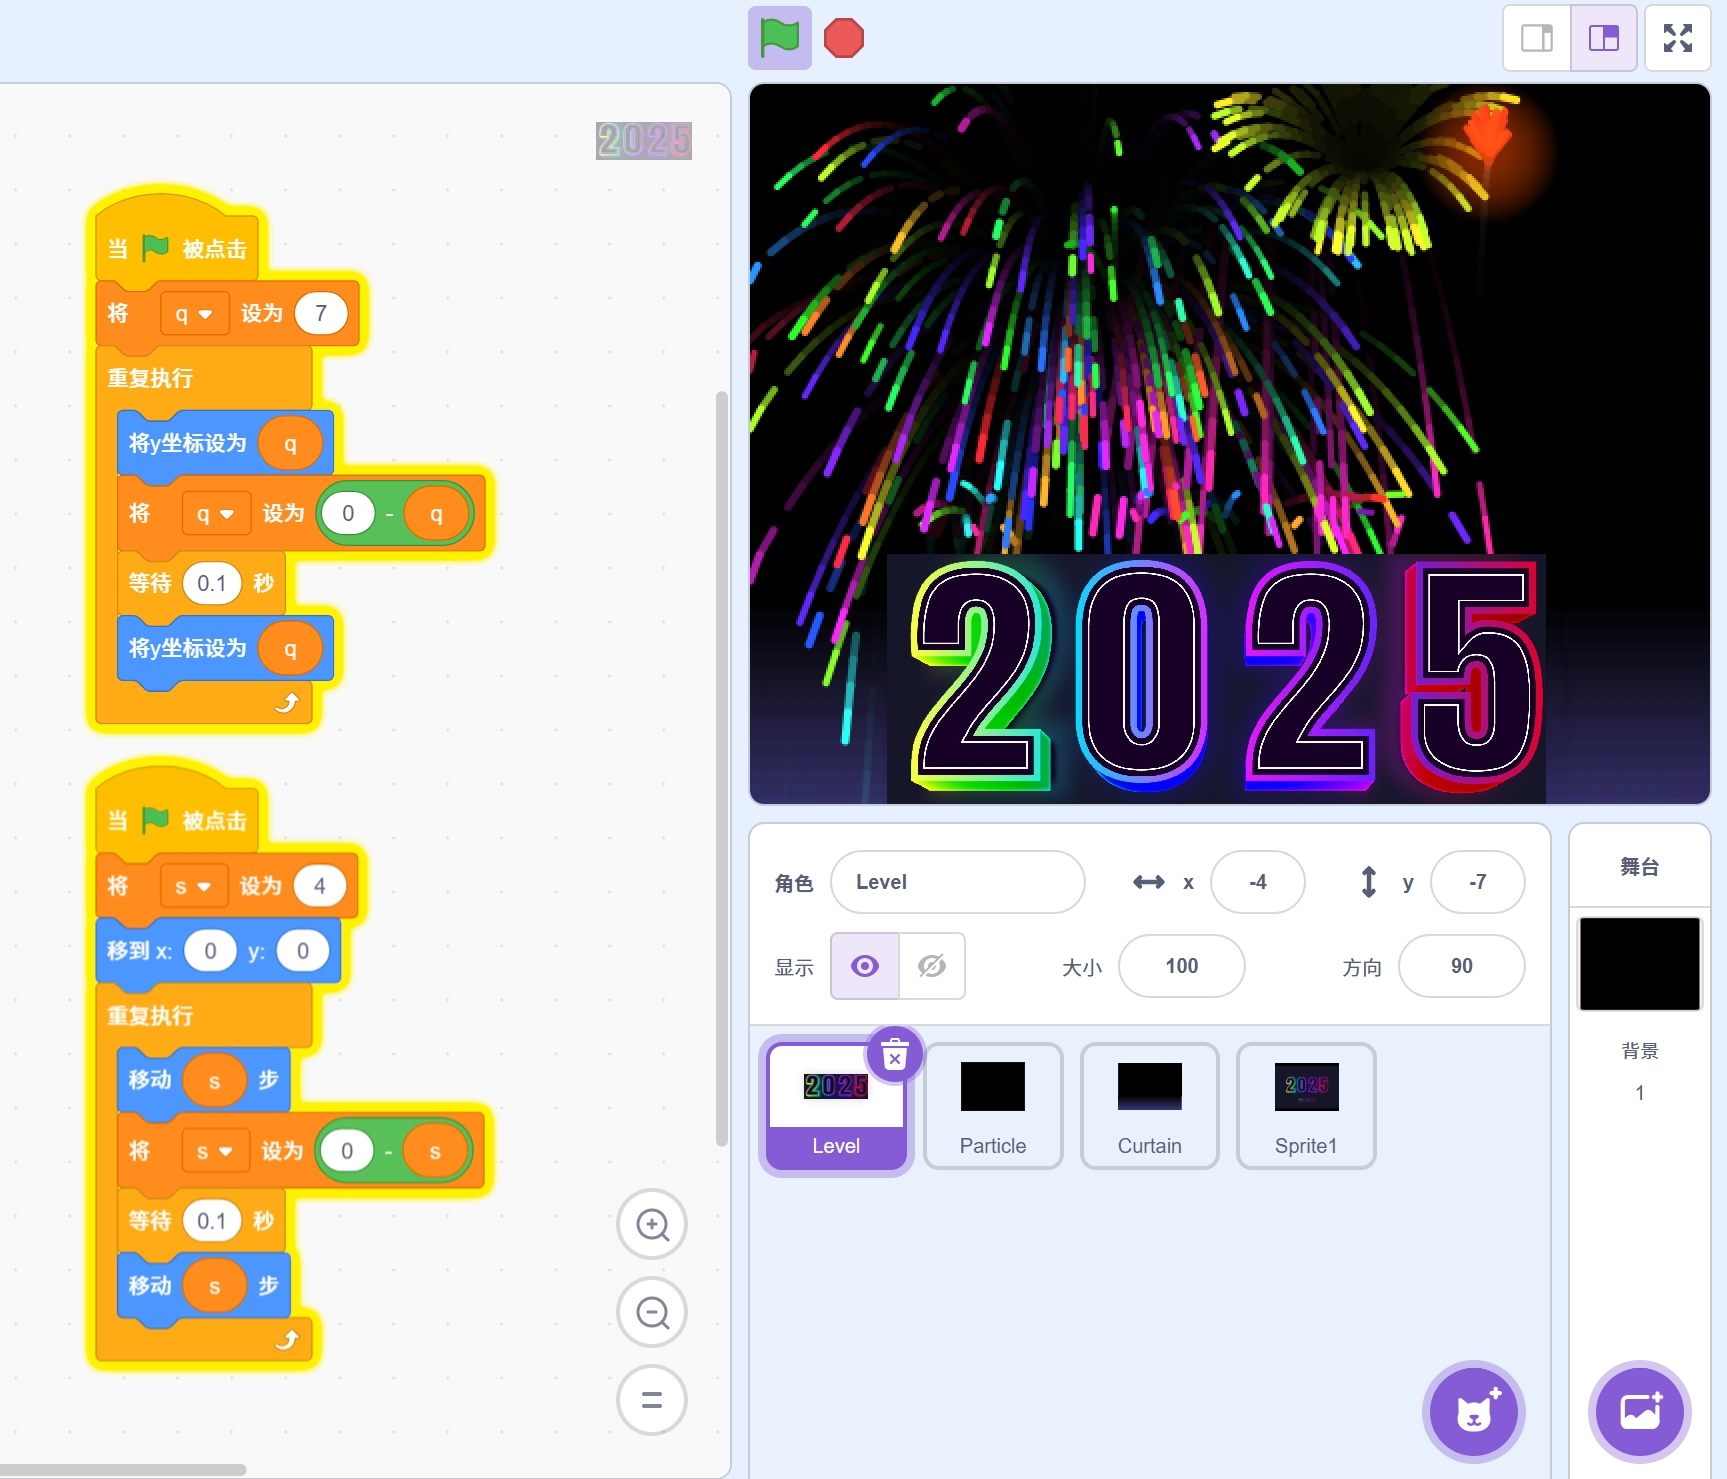Viewport: 1727px width, 1479px height.
Task: Zoom out the code workspace
Action: 652,1312
